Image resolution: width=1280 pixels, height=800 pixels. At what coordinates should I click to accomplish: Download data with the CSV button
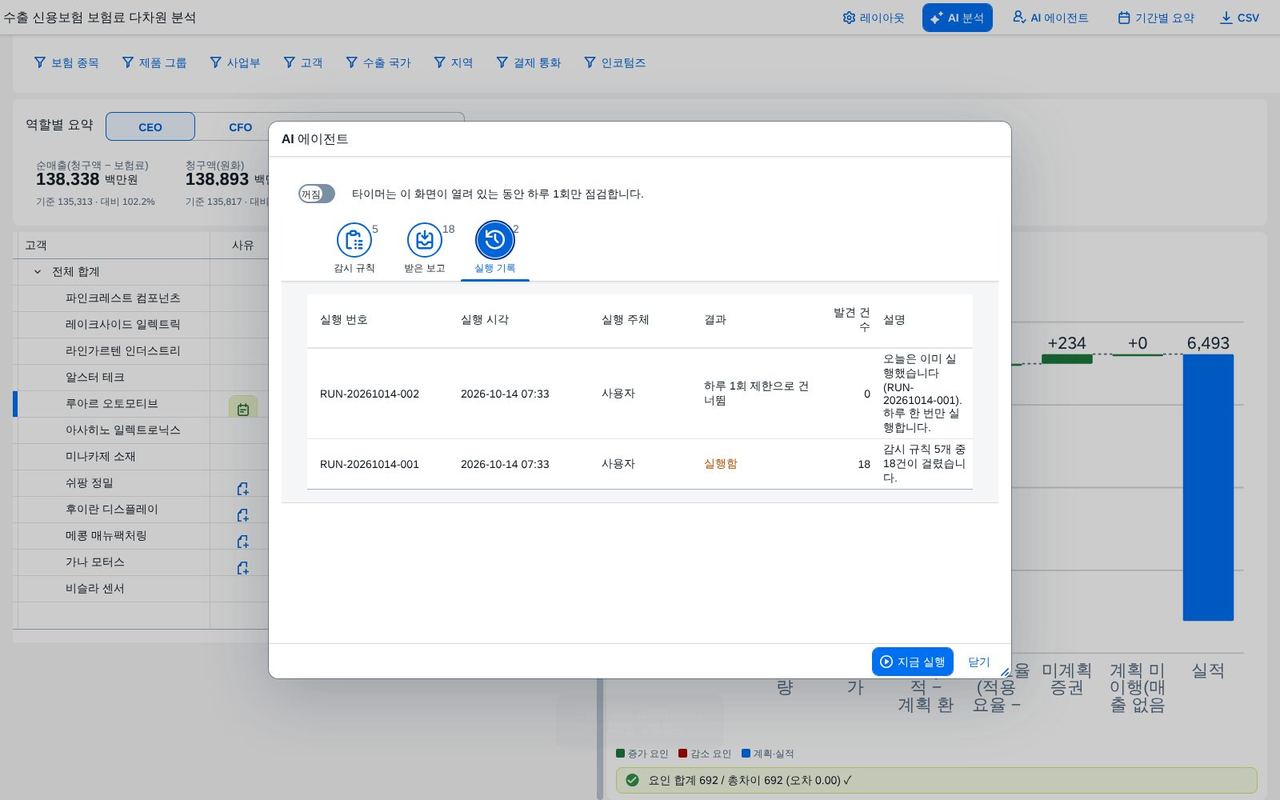click(x=1240, y=18)
